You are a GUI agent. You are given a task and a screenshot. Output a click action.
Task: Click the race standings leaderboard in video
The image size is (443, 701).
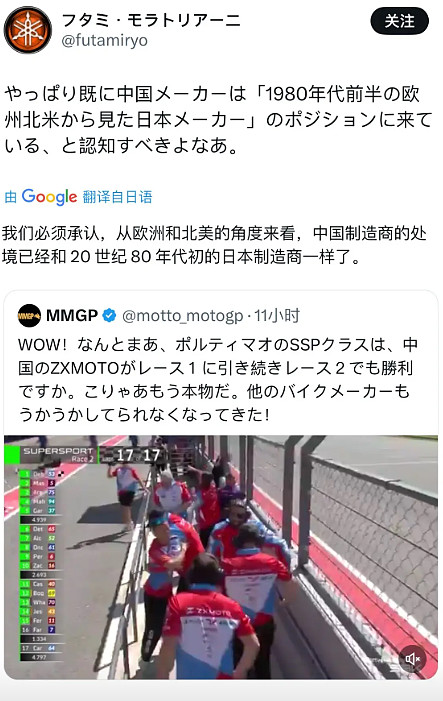(x=38, y=565)
